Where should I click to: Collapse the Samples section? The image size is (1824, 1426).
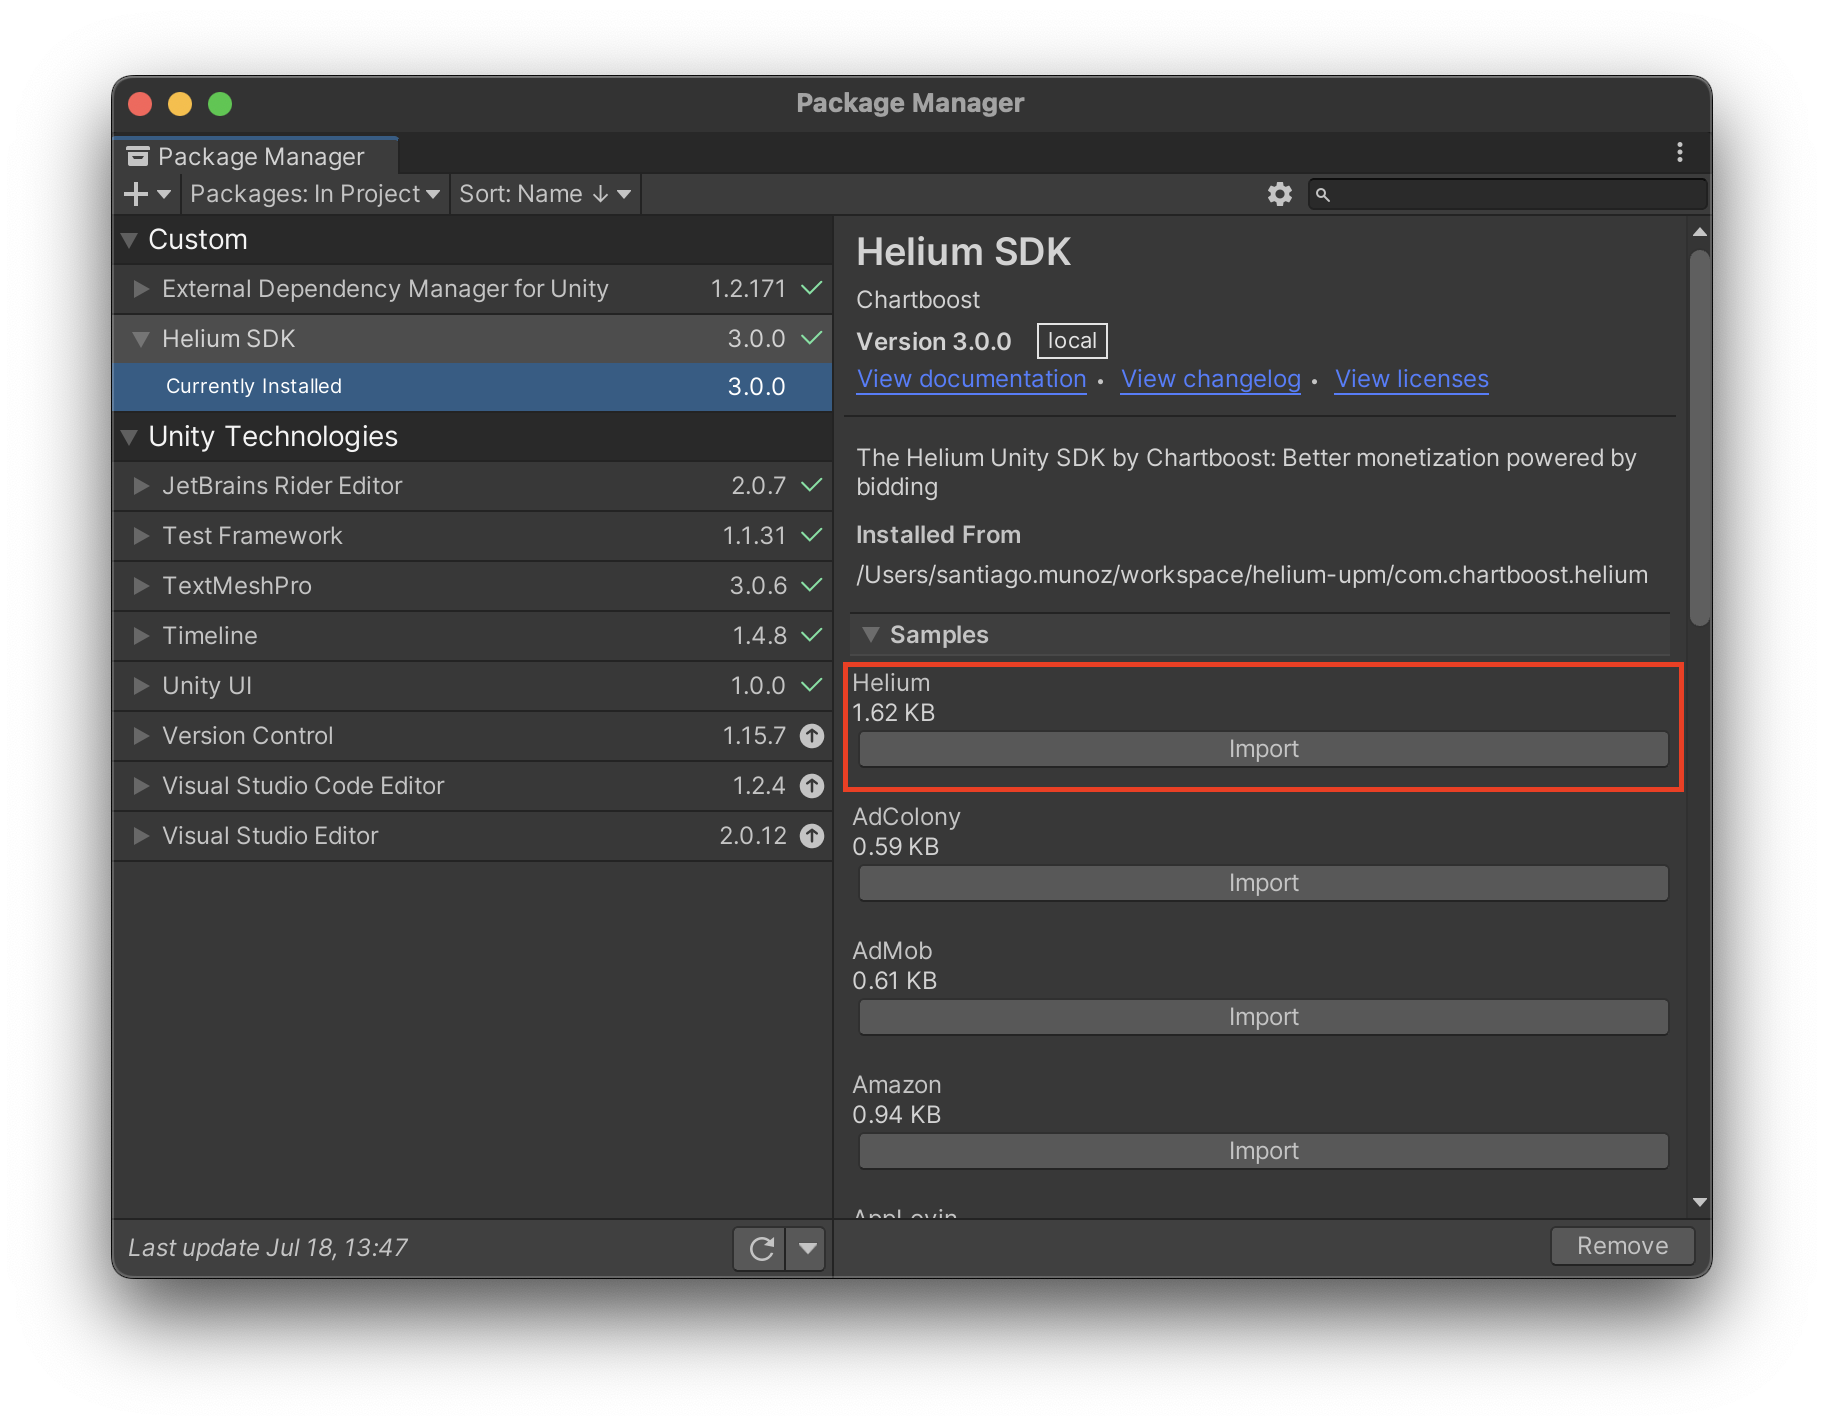click(870, 635)
